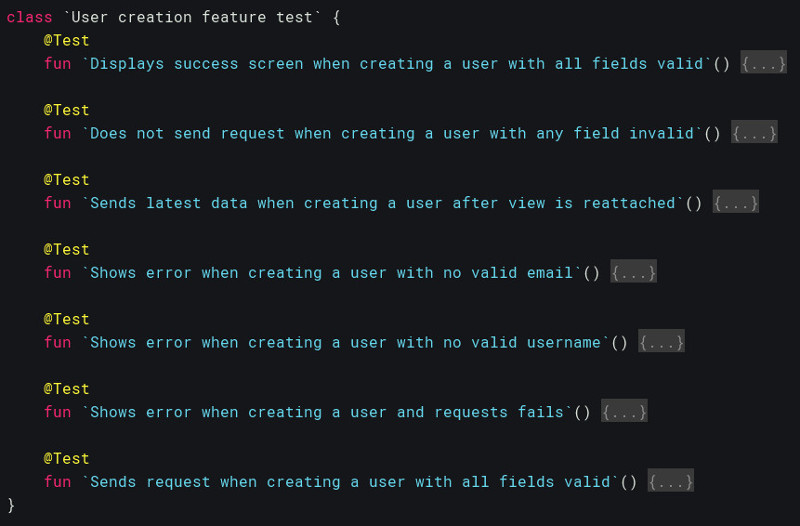Unfold the 'no valid username' test body
Image resolution: width=800 pixels, height=526 pixels.
[661, 342]
